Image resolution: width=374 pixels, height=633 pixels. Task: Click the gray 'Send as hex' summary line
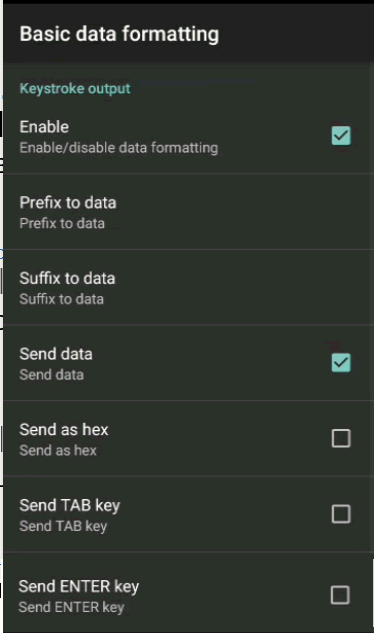click(x=58, y=450)
